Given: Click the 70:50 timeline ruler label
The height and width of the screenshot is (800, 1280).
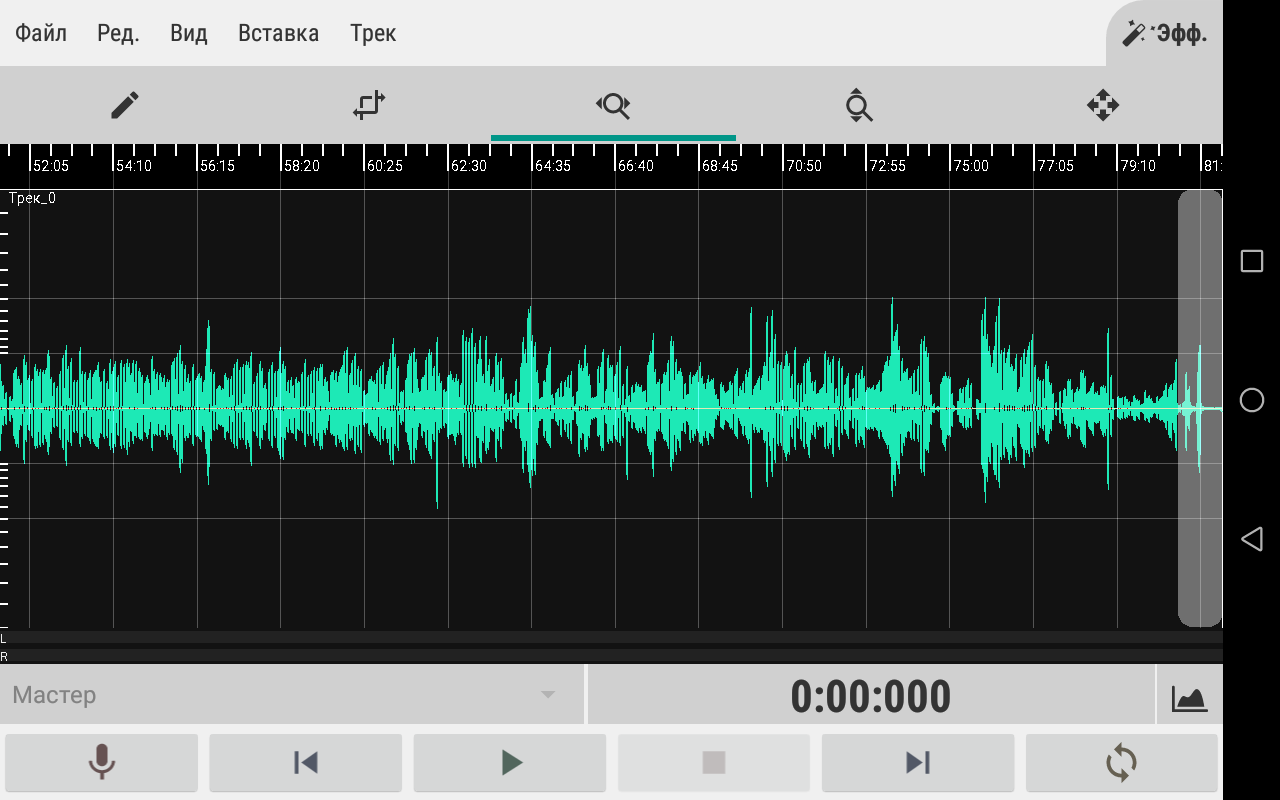Looking at the screenshot, I should tap(803, 166).
